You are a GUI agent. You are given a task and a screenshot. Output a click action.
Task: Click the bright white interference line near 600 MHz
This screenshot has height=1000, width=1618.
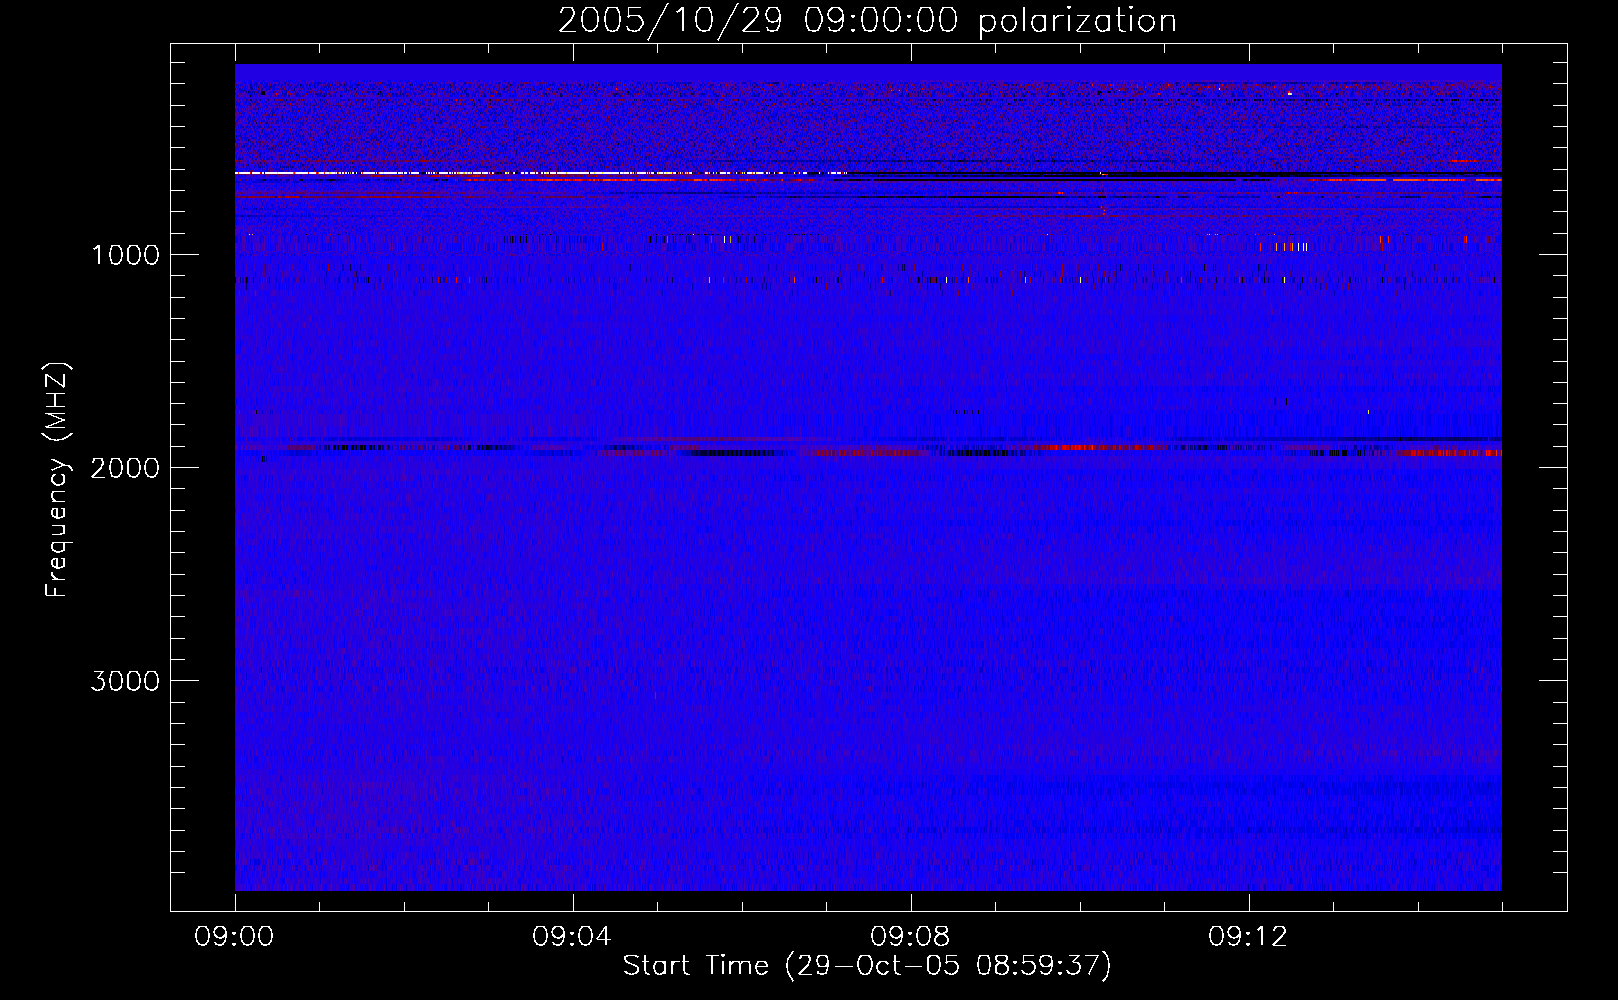(540, 173)
